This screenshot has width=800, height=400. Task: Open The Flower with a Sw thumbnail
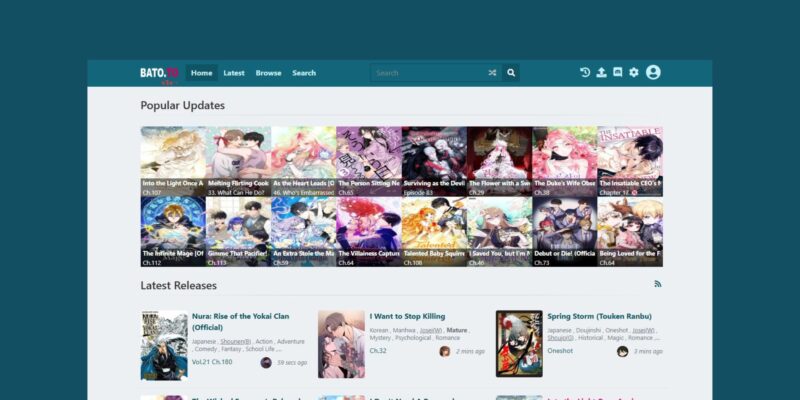click(499, 161)
